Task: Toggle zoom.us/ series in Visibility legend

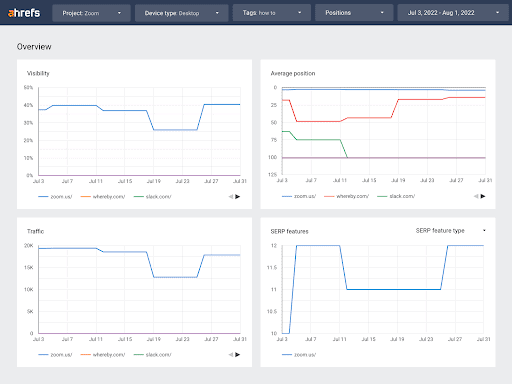Action: [55, 197]
